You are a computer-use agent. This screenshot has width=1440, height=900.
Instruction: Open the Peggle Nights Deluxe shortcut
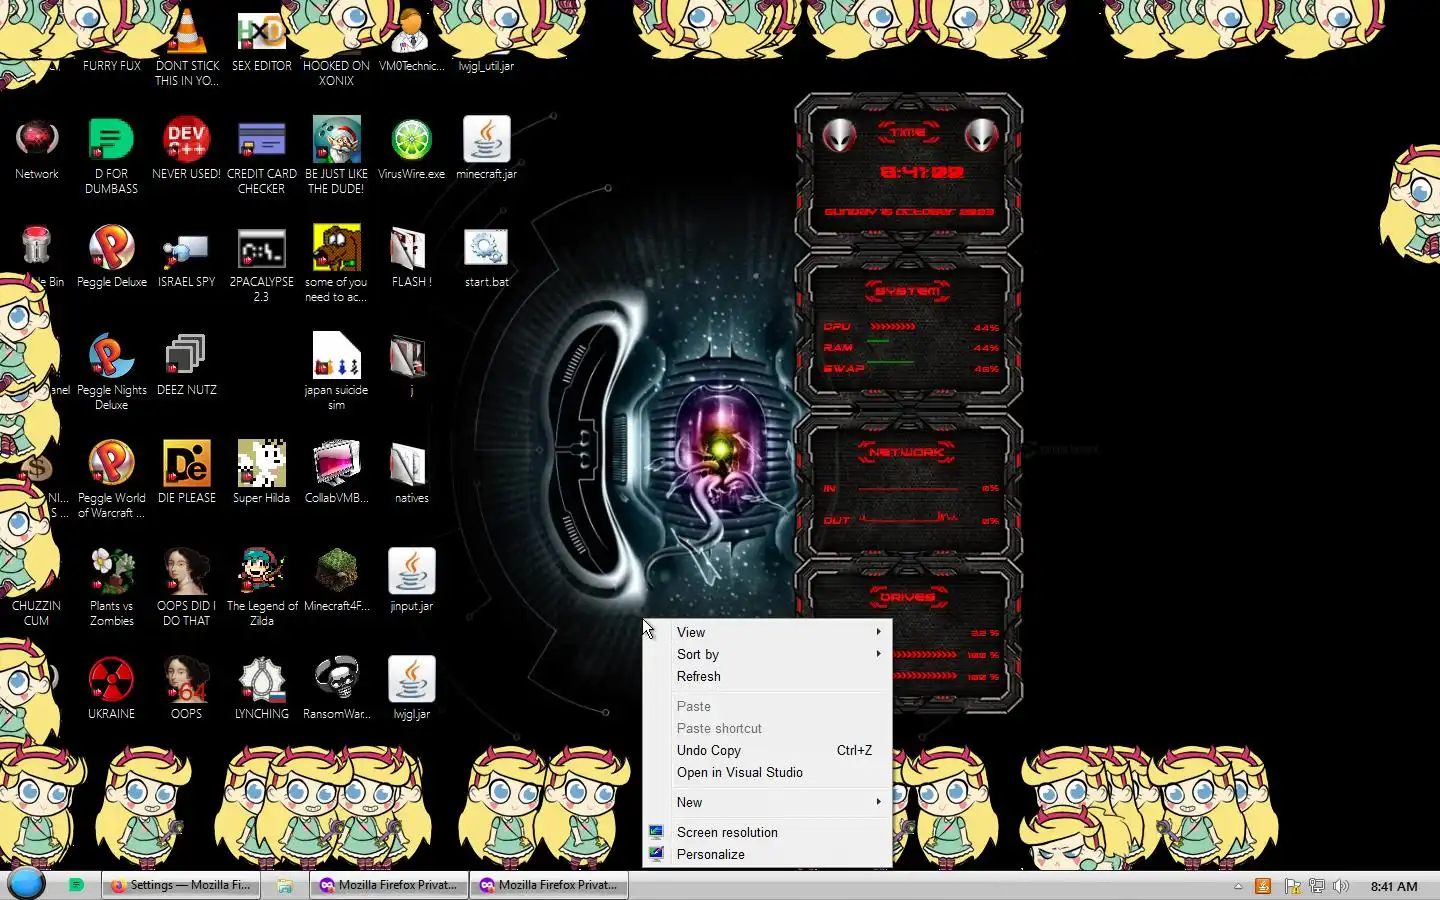(112, 356)
